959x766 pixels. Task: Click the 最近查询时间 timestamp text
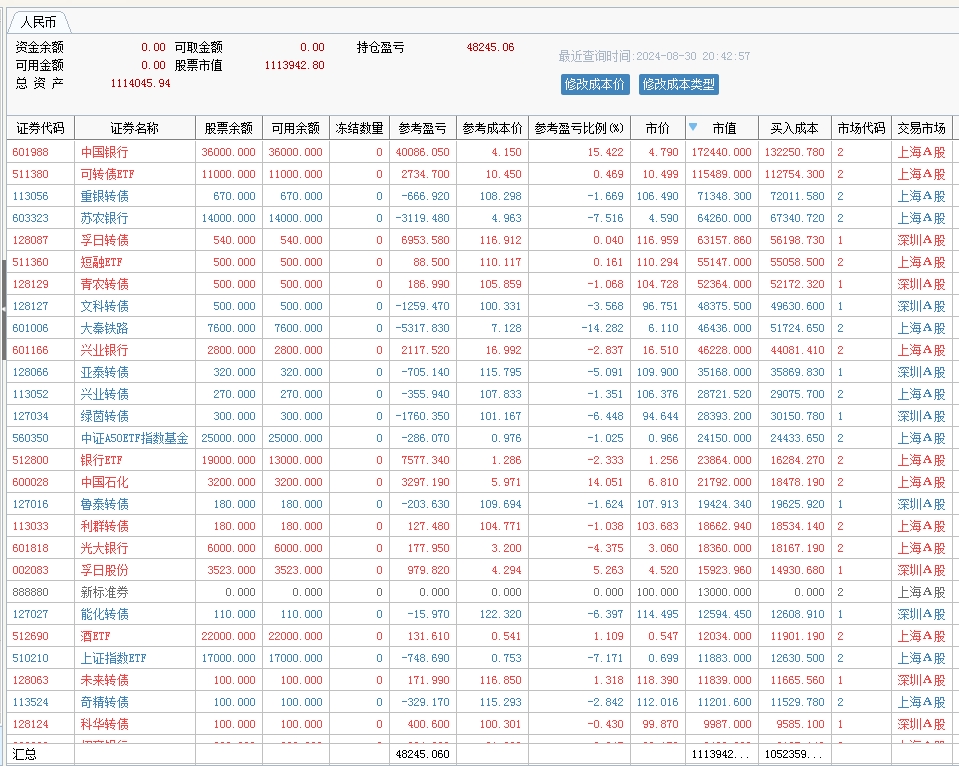click(654, 56)
